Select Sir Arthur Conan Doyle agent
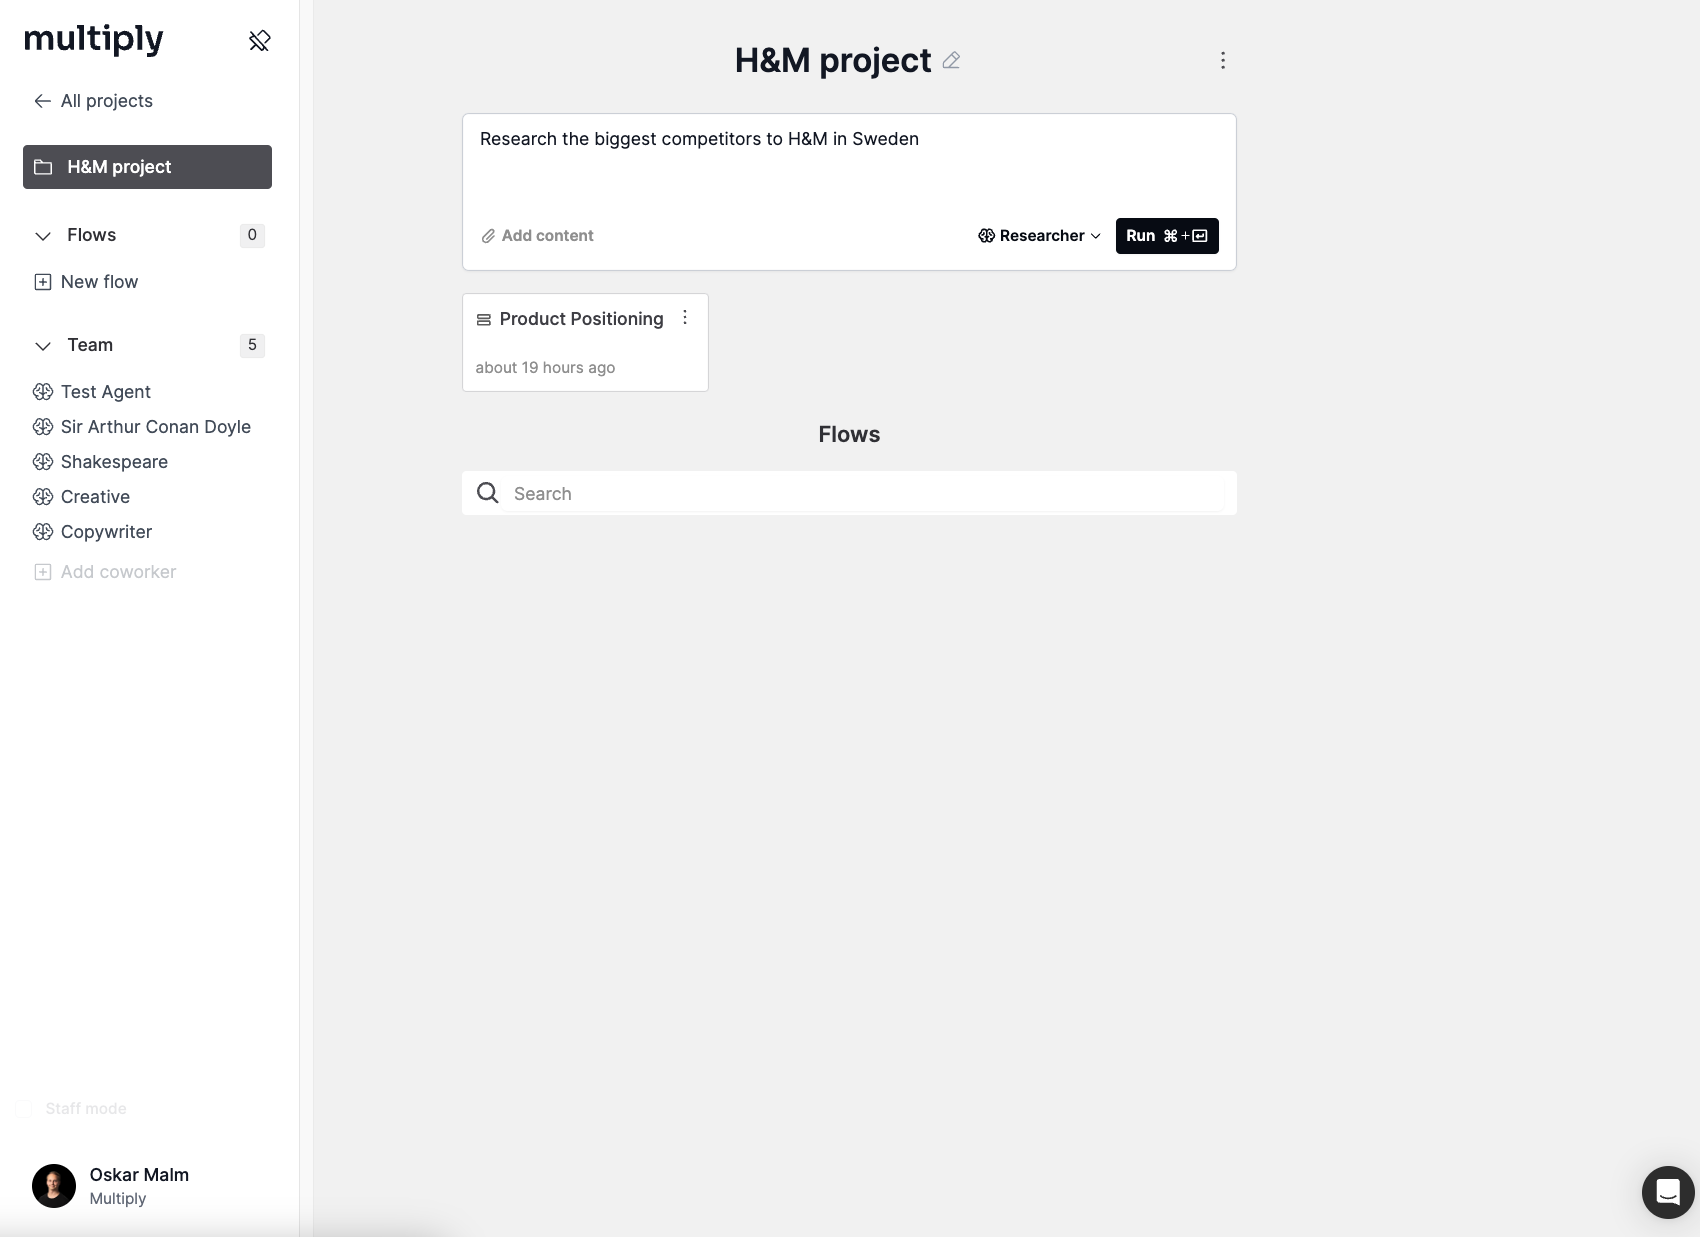The height and width of the screenshot is (1237, 1700). pos(155,427)
